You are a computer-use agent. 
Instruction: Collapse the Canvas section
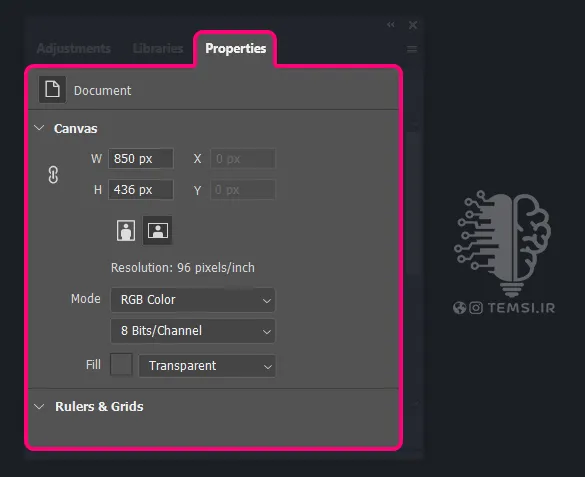(39, 128)
